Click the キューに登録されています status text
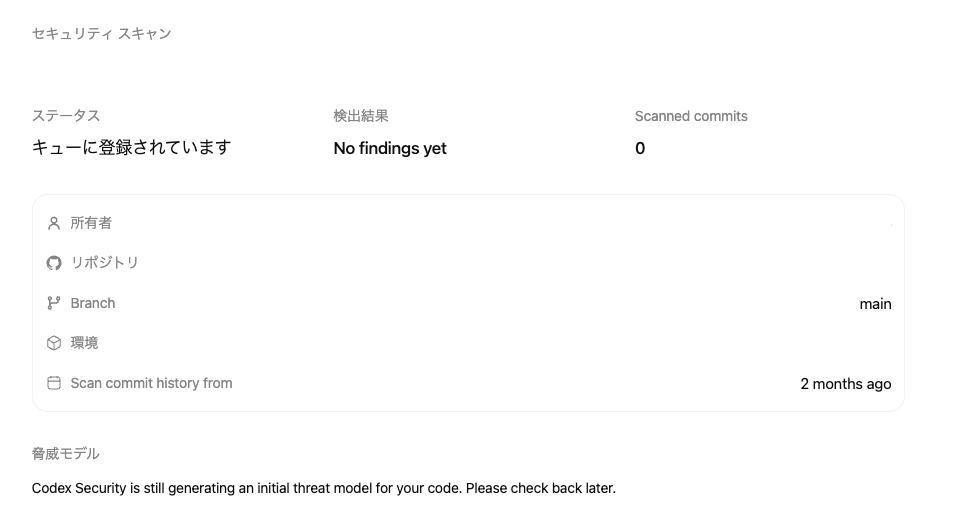The width and height of the screenshot is (969, 517). [131, 148]
